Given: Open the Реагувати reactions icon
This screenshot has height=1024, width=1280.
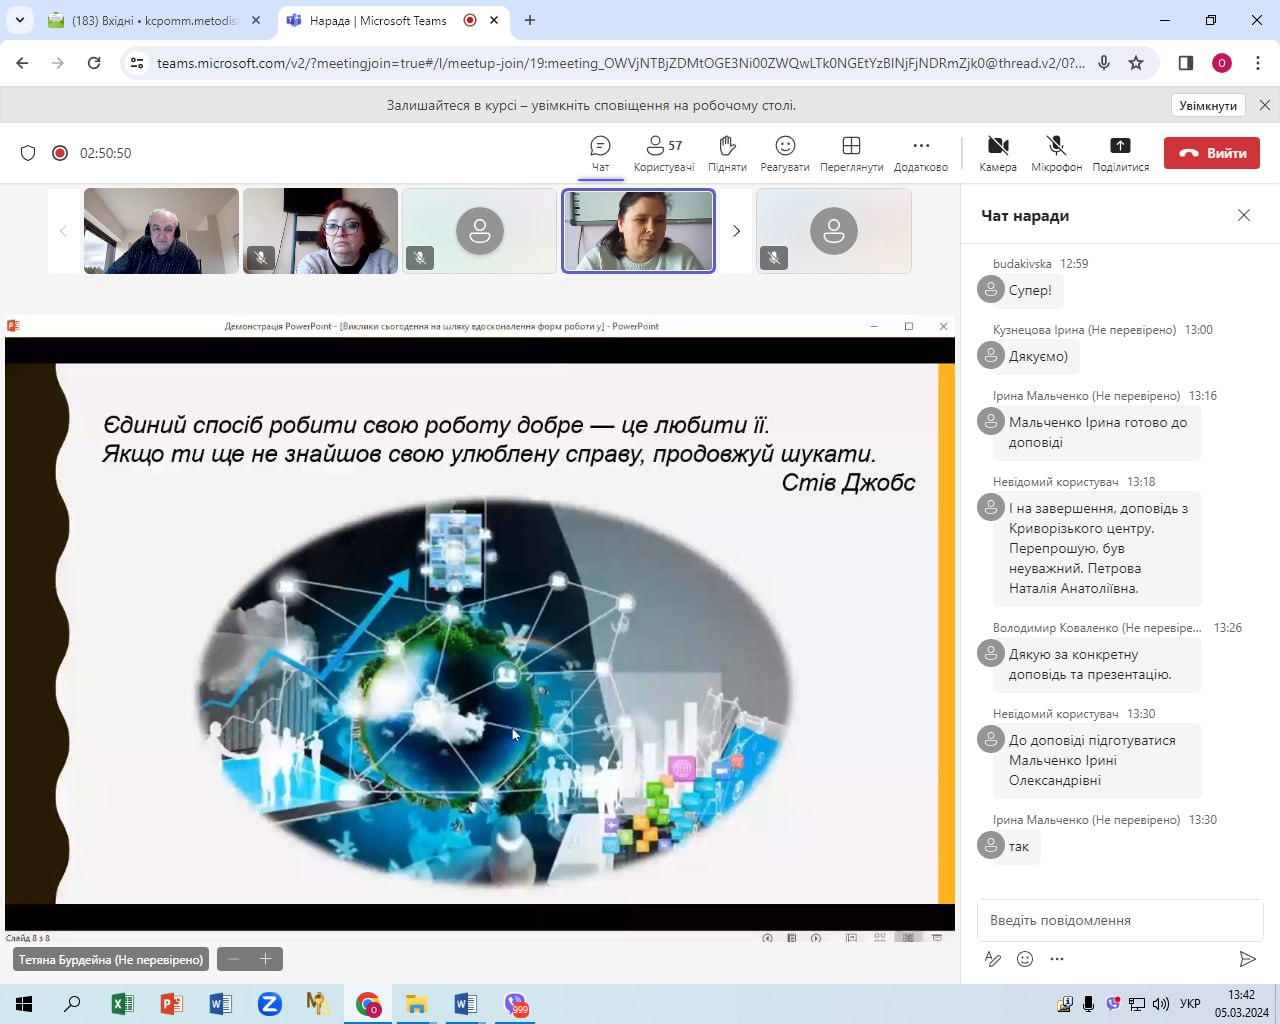Looking at the screenshot, I should pos(785,153).
